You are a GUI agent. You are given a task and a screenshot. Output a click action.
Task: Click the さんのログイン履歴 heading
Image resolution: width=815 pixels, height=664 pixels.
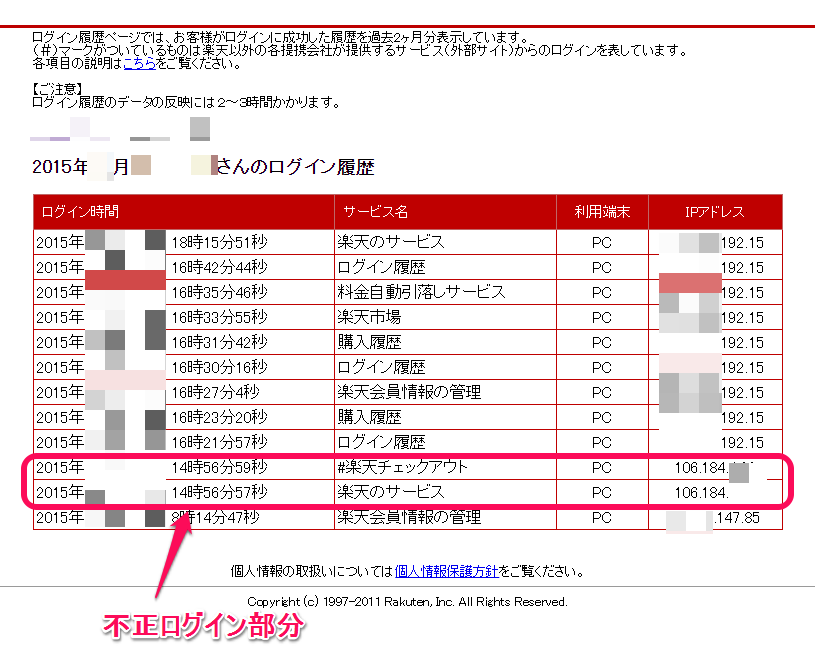(295, 167)
